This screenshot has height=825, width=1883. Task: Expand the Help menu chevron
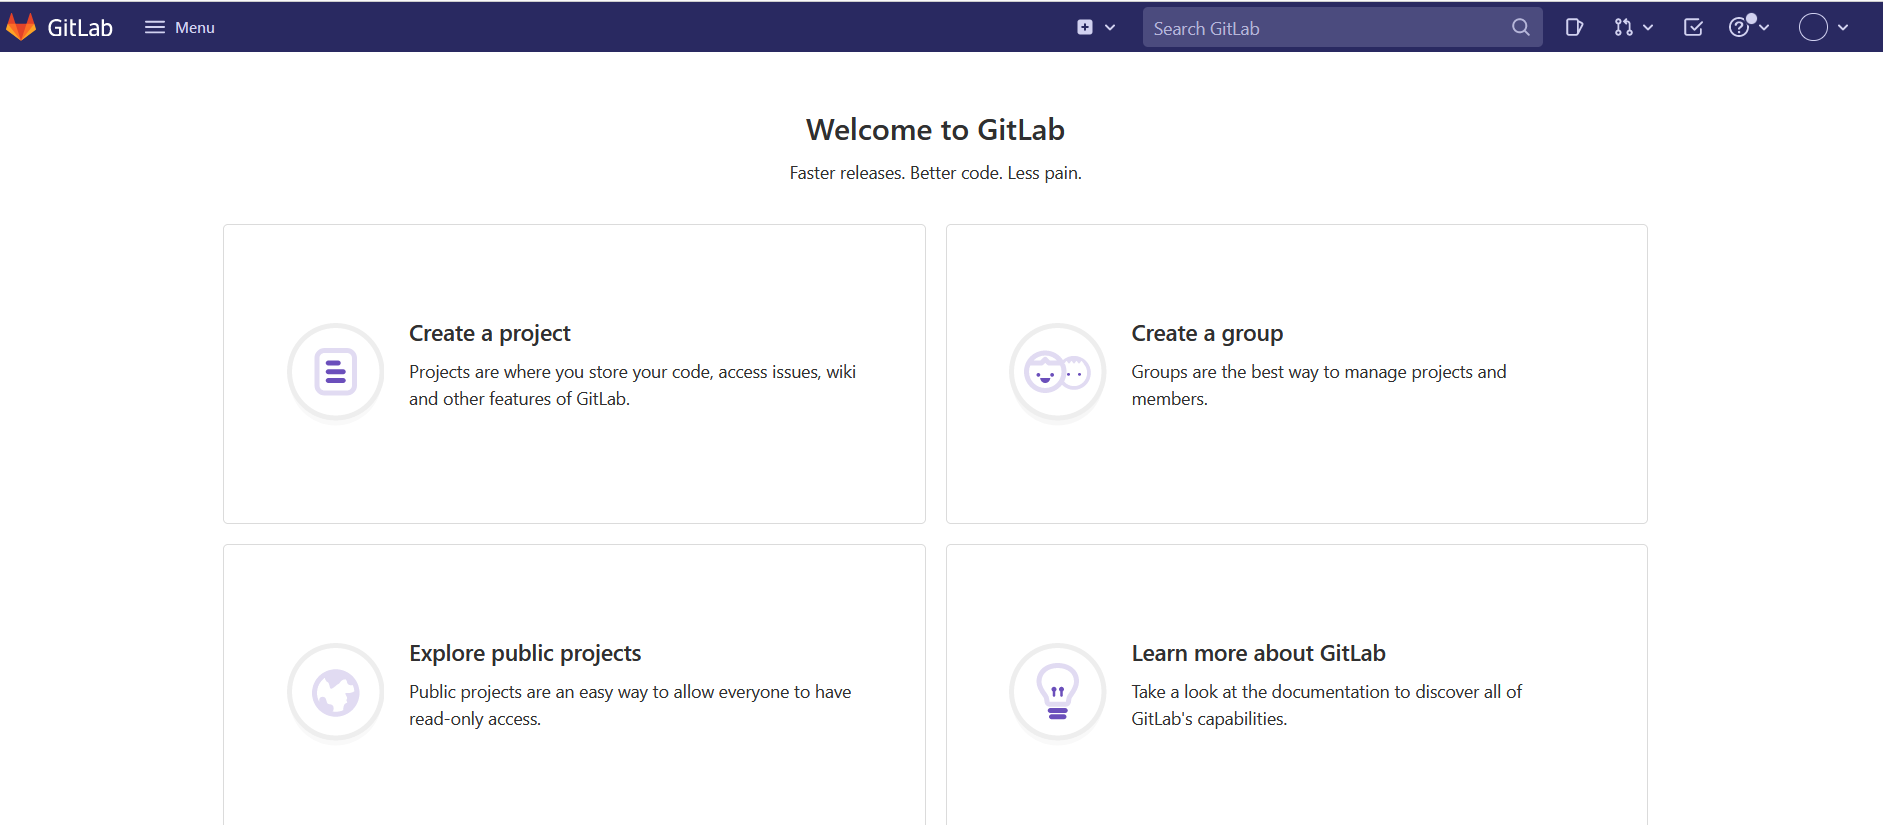click(x=1764, y=28)
